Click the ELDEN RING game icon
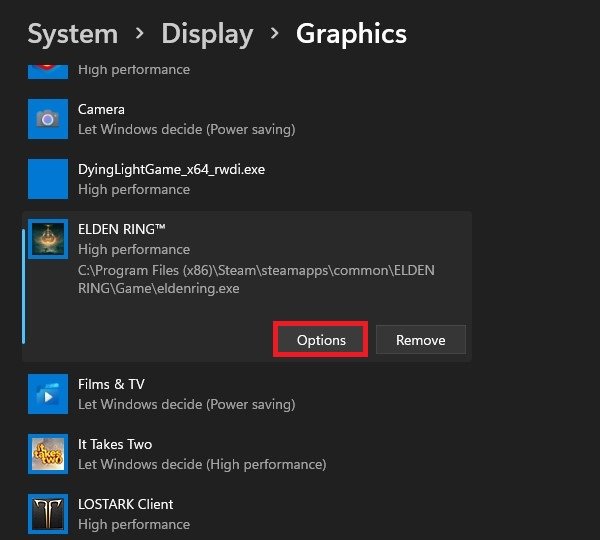 47,239
